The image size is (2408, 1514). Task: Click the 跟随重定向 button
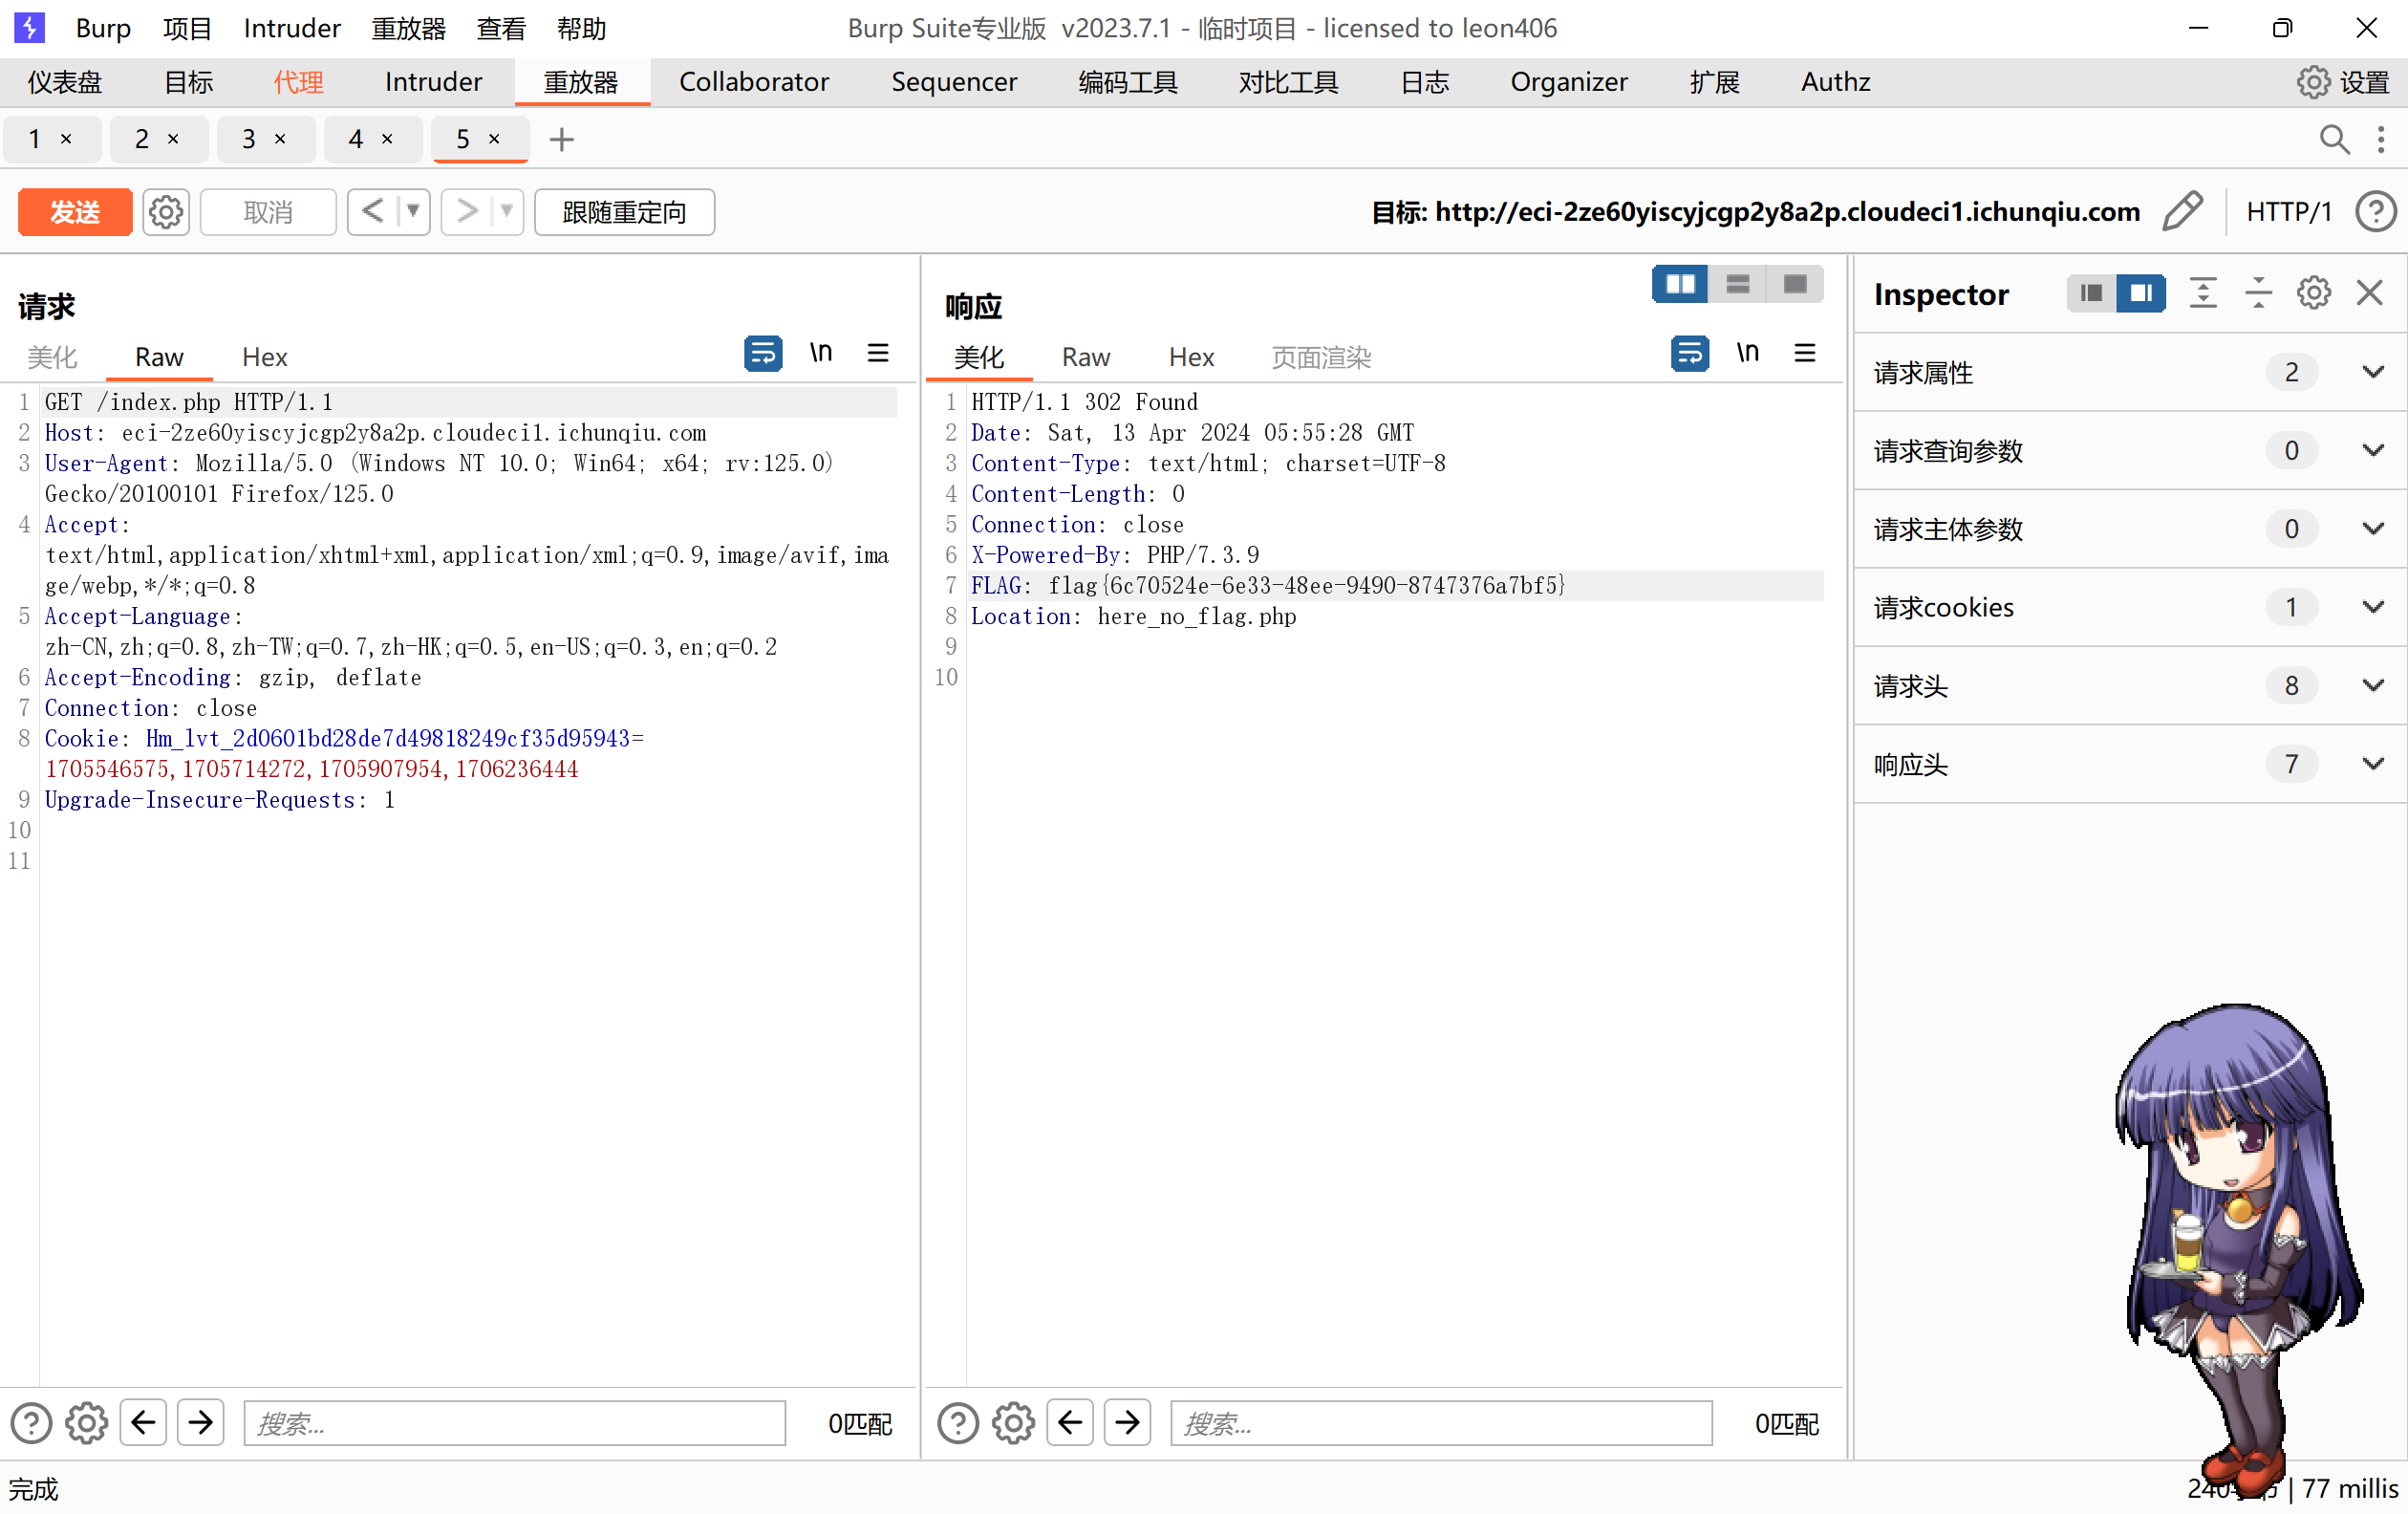624,212
